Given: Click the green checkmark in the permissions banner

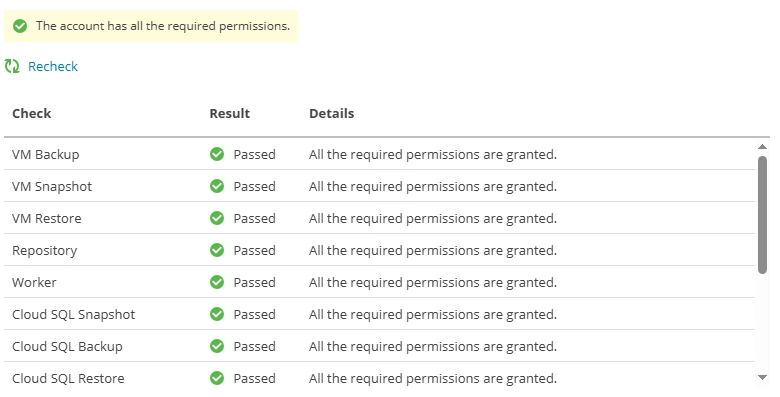Looking at the screenshot, I should tap(20, 26).
